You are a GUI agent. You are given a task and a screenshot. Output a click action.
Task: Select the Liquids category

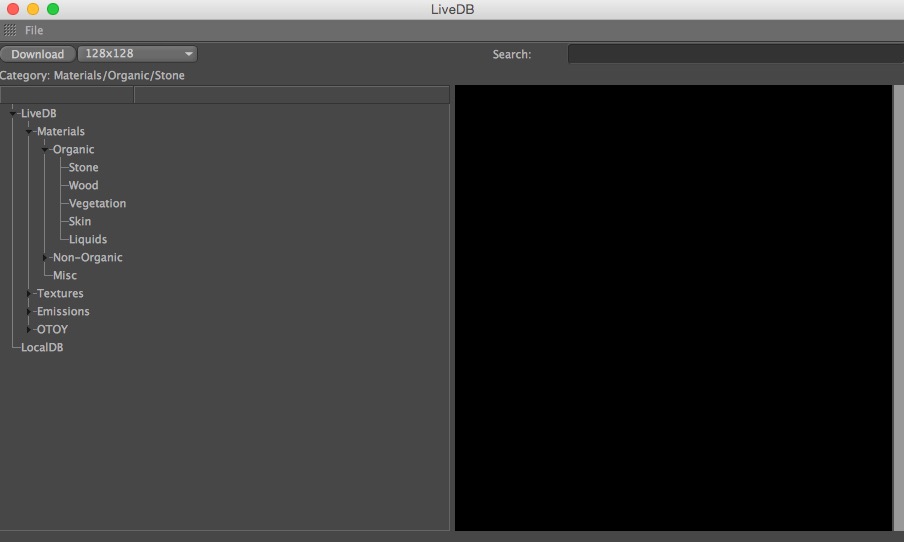[x=88, y=239]
